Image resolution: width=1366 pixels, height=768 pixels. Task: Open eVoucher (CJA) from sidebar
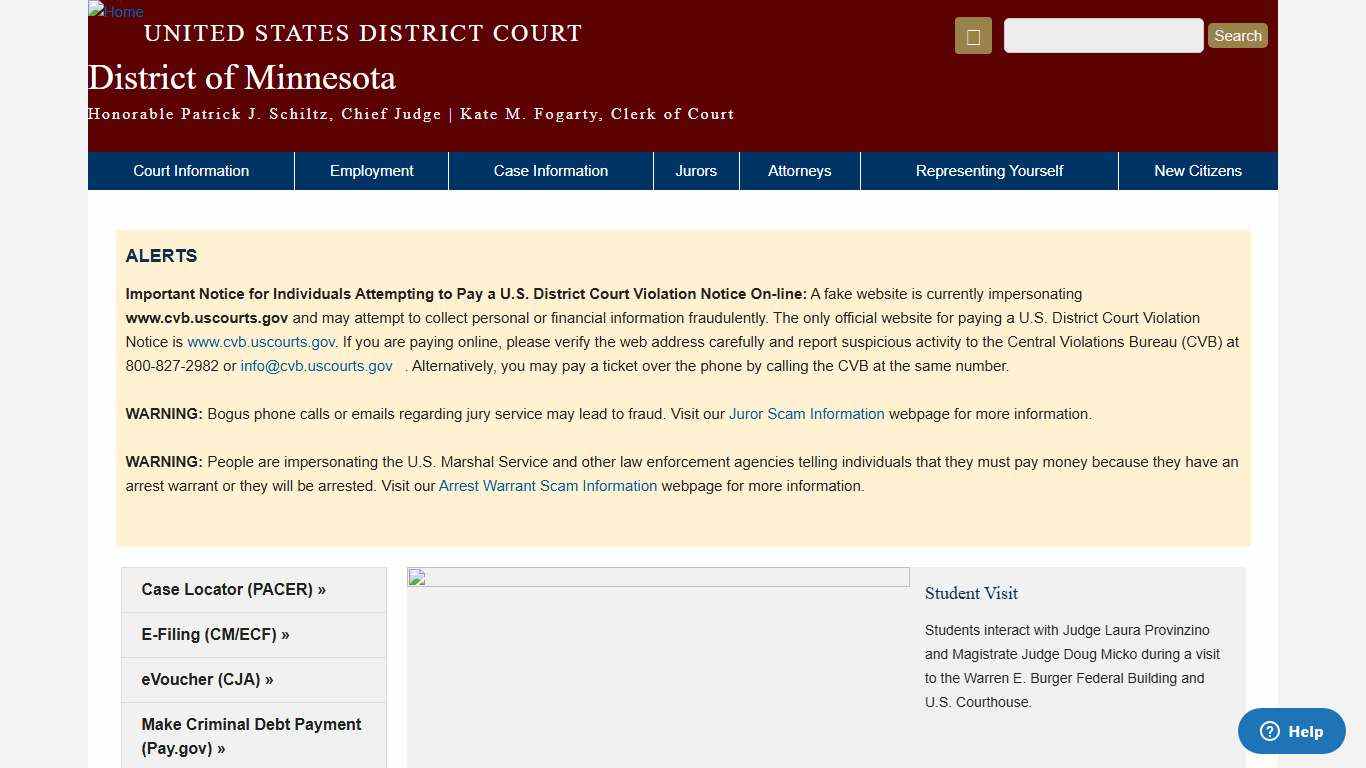tap(207, 679)
